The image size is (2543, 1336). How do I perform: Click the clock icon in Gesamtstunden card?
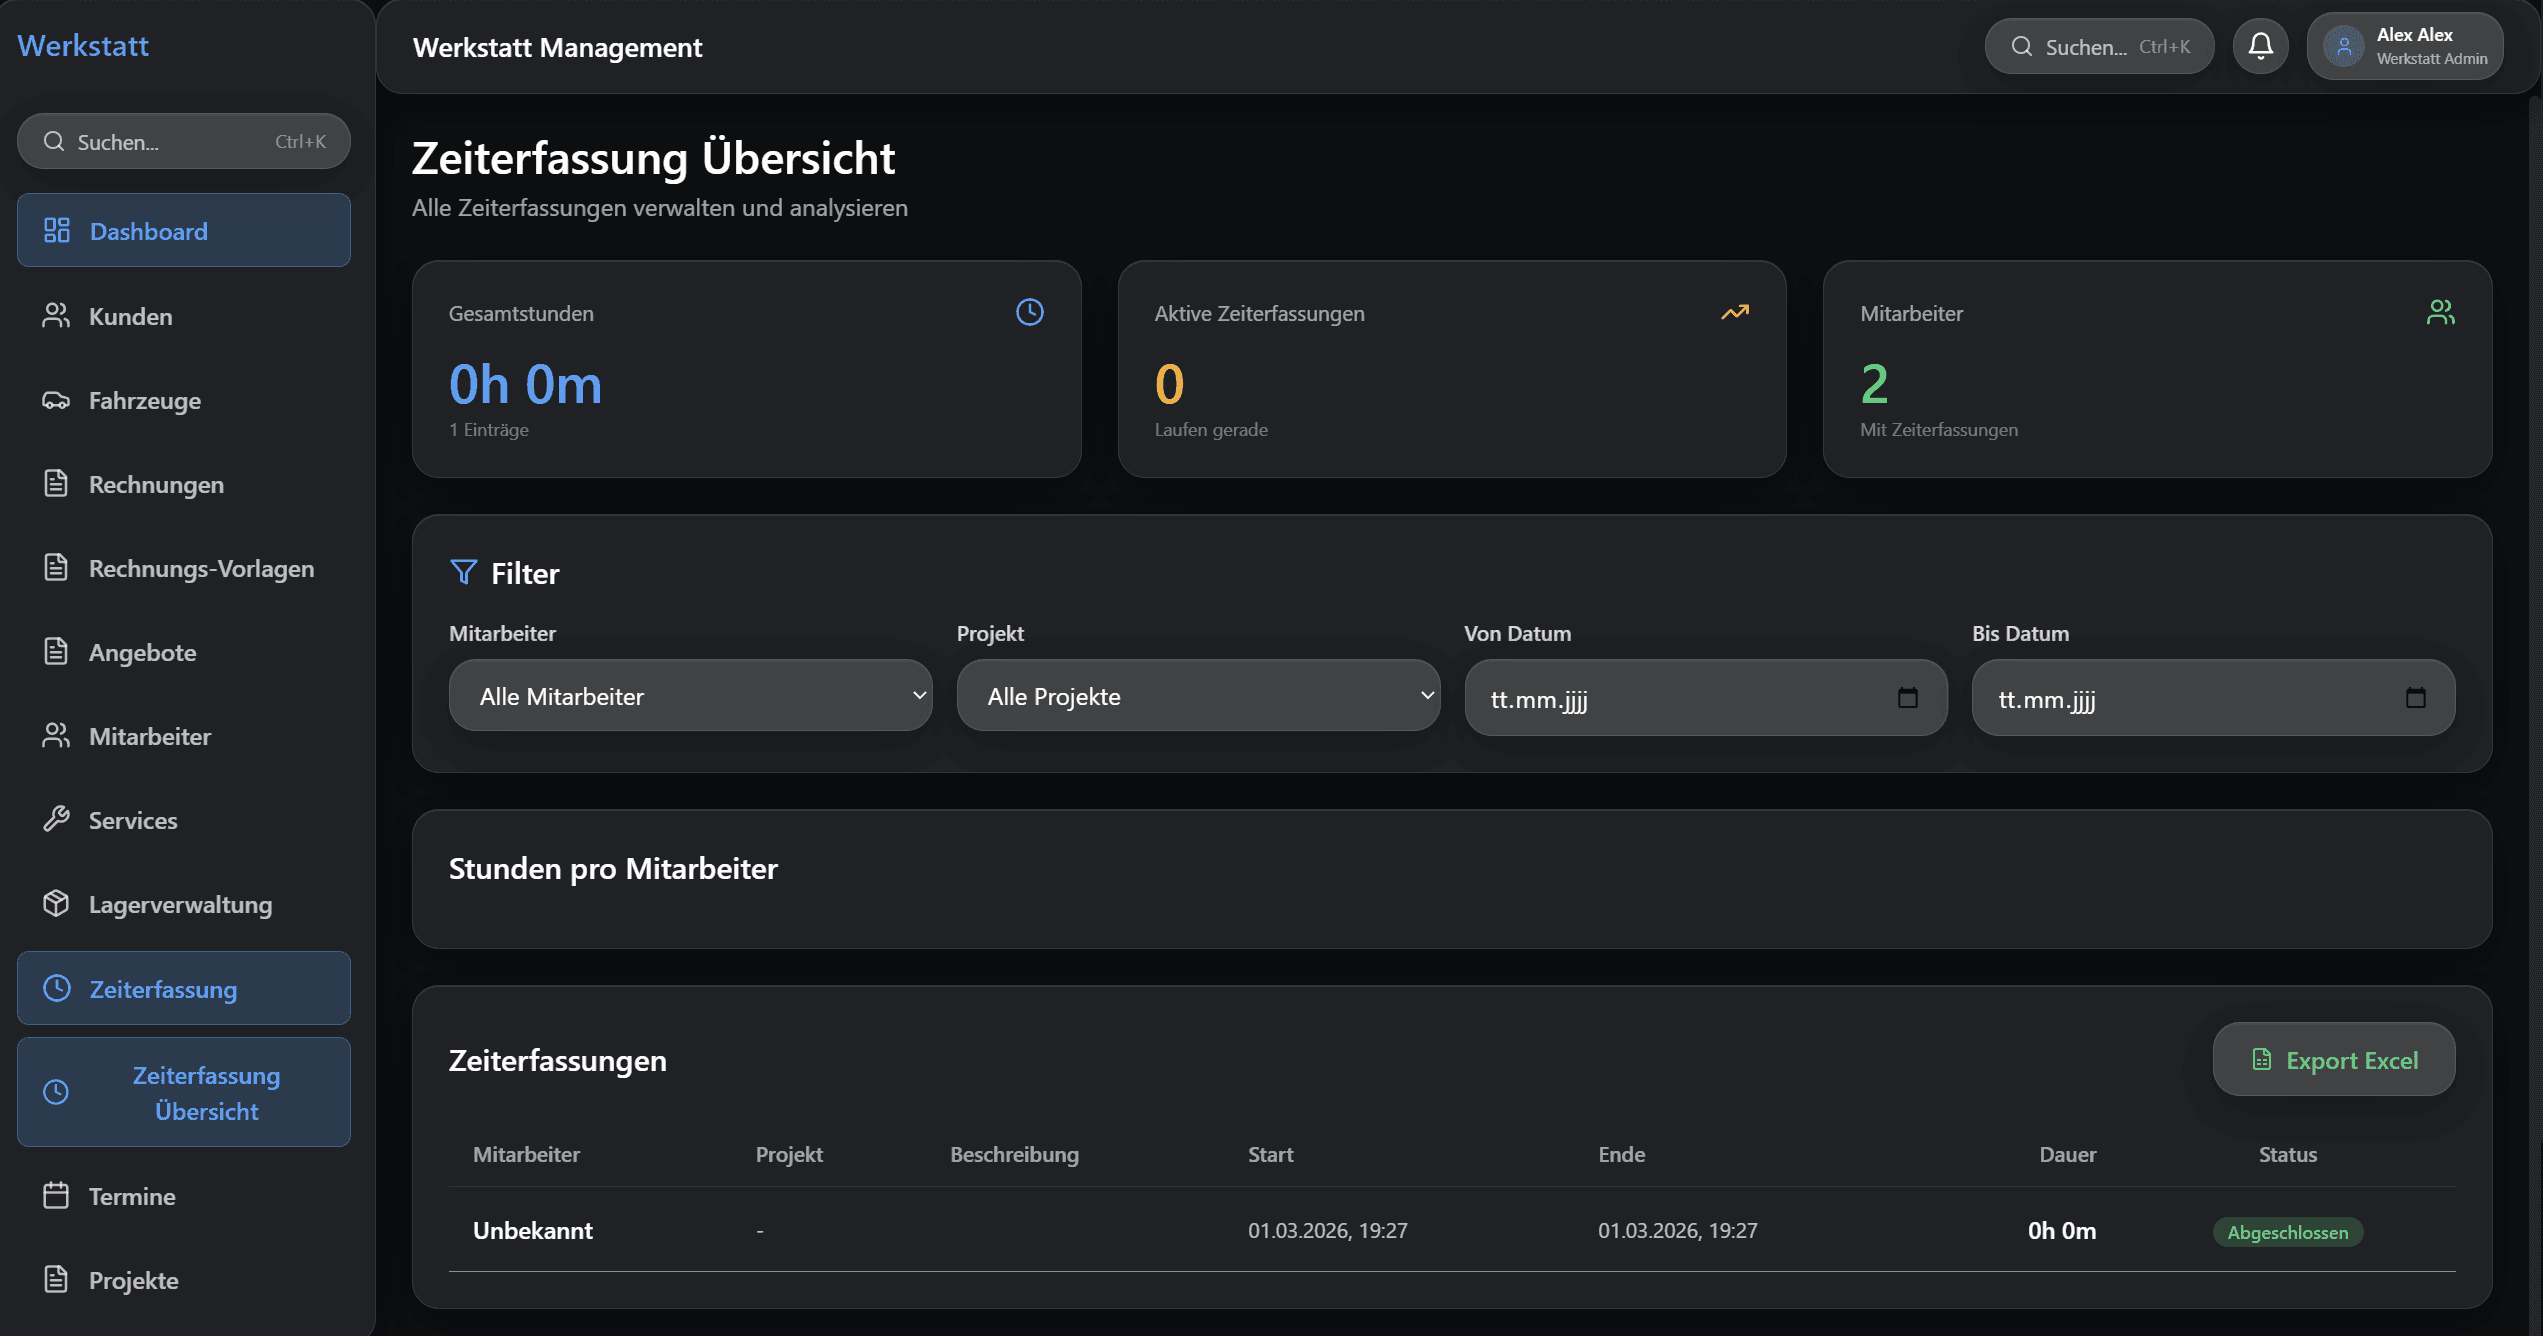[1029, 312]
